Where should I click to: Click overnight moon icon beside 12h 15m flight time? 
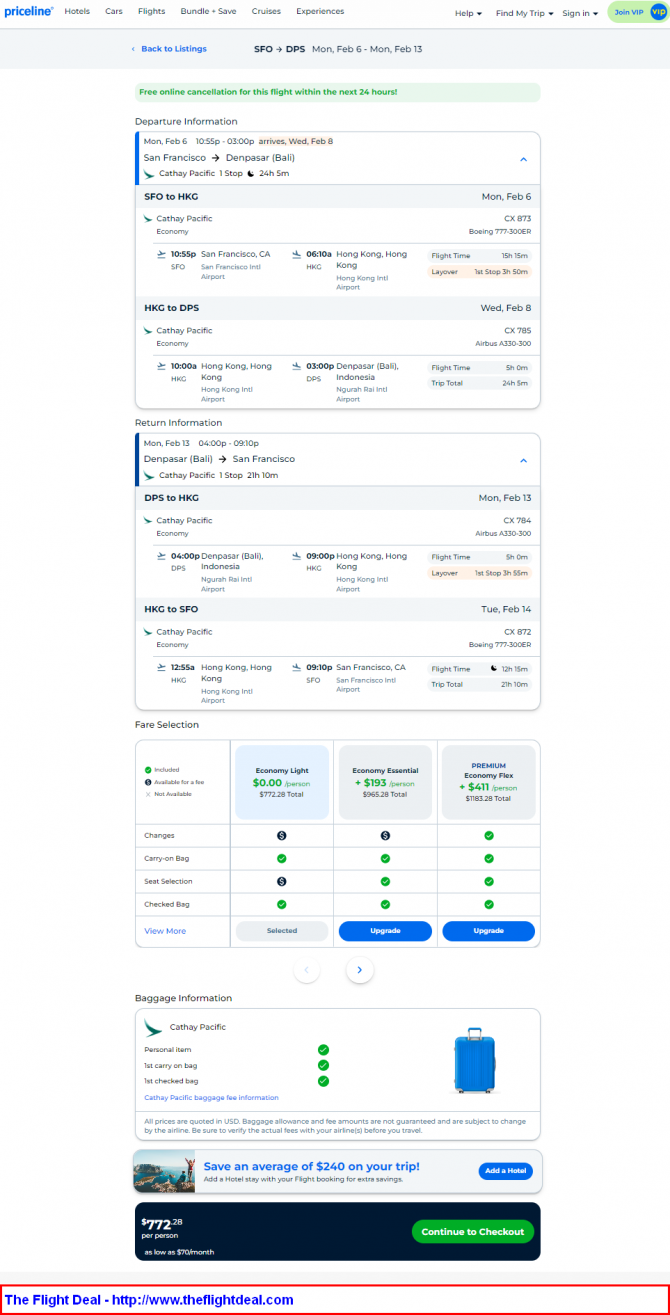[494, 668]
